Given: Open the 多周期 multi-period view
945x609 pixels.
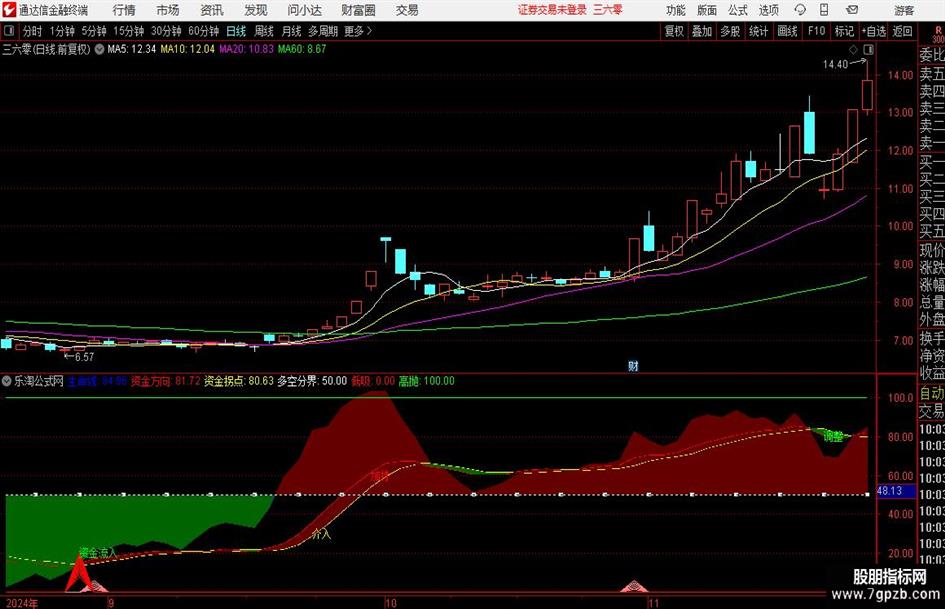Looking at the screenshot, I should point(323,31).
